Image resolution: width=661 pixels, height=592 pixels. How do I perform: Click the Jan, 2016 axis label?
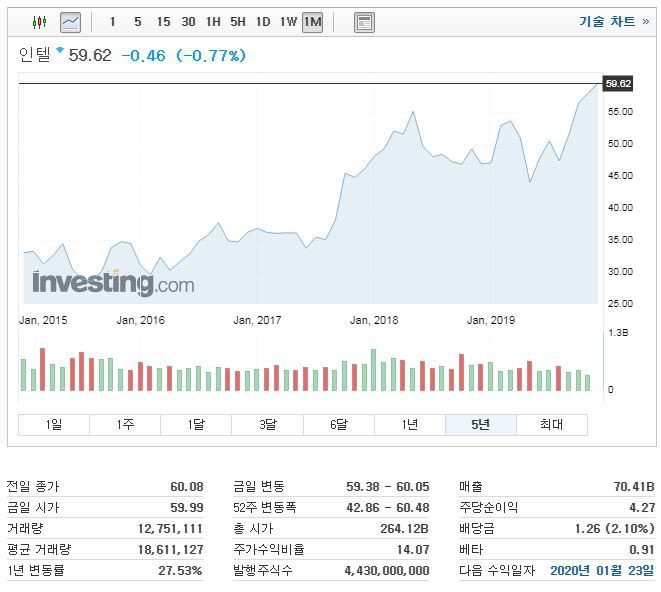(x=140, y=320)
